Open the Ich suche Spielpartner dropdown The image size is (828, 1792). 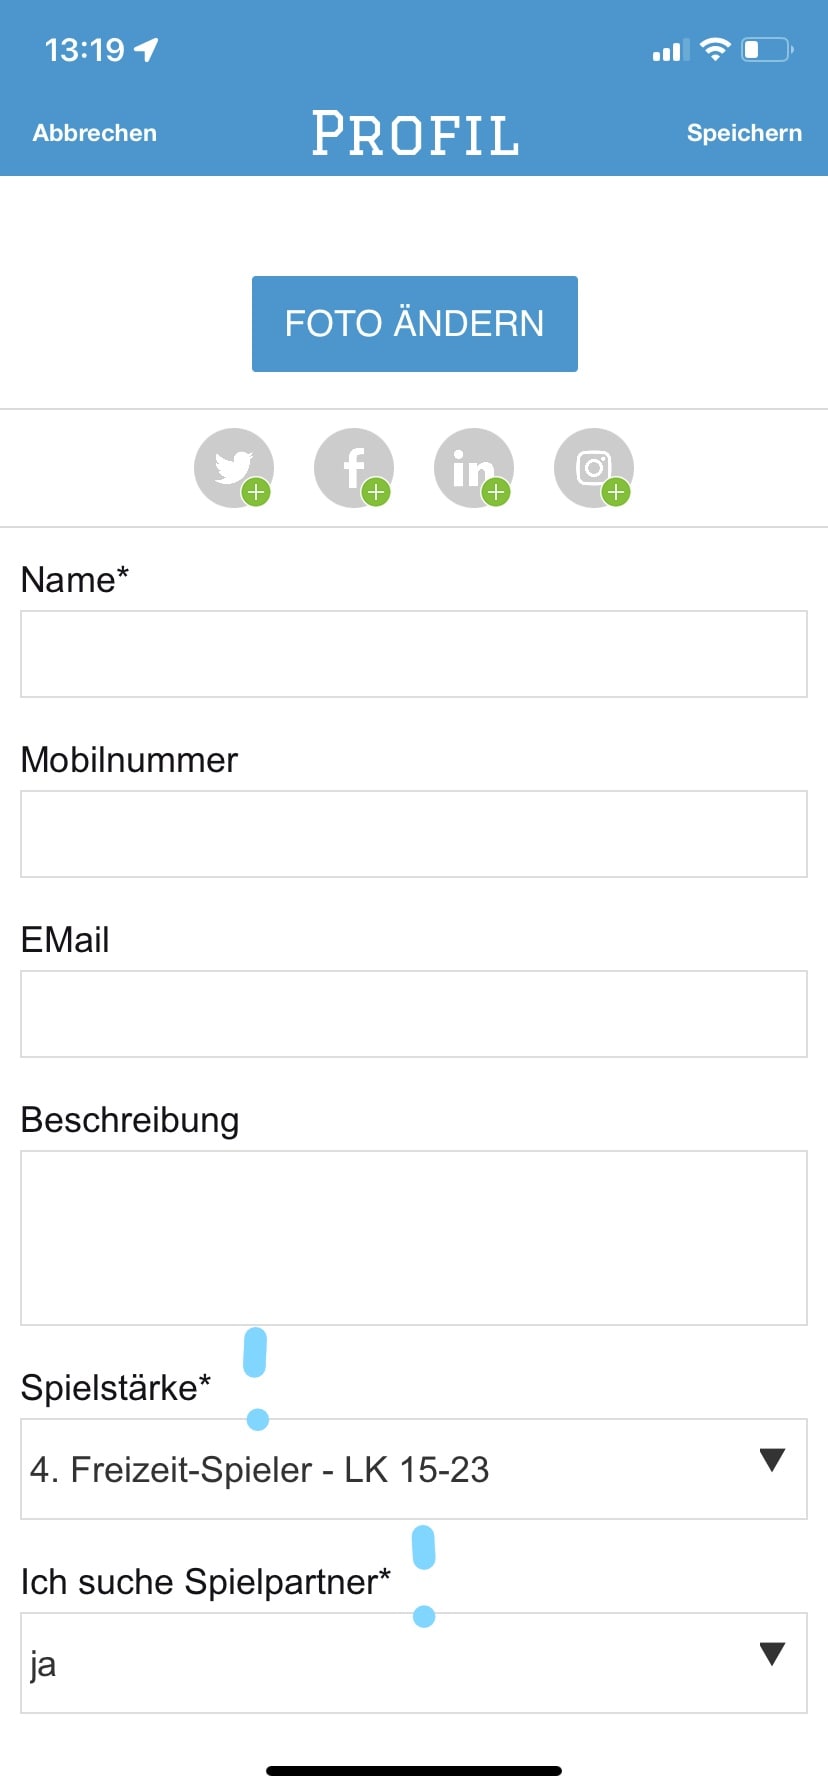pos(414,1663)
